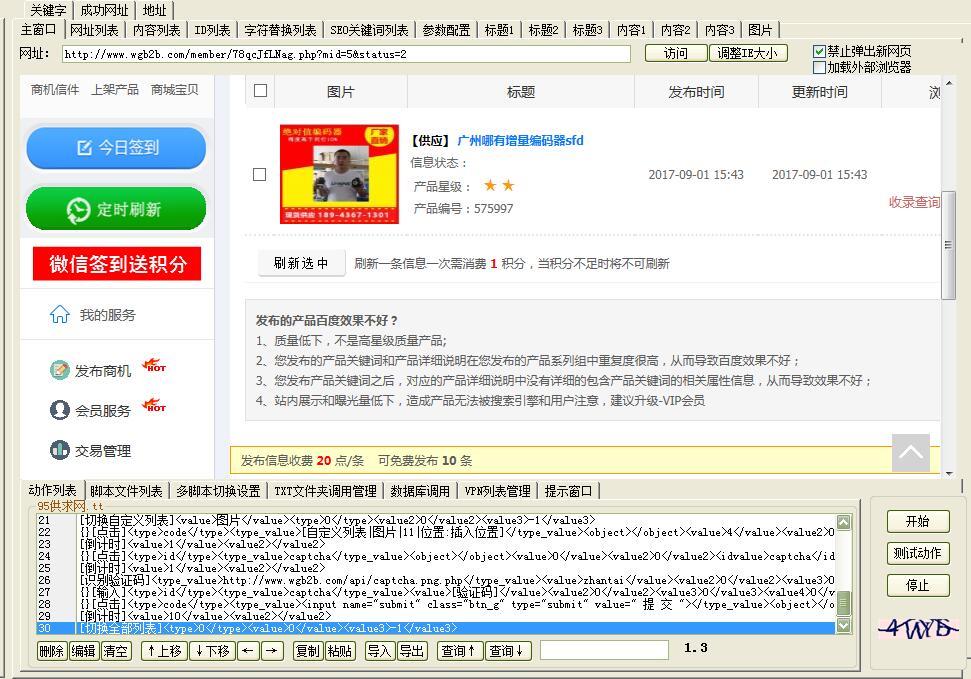Screen dimensions: 971x679
Task: Click the 导入 import button
Action: click(380, 651)
